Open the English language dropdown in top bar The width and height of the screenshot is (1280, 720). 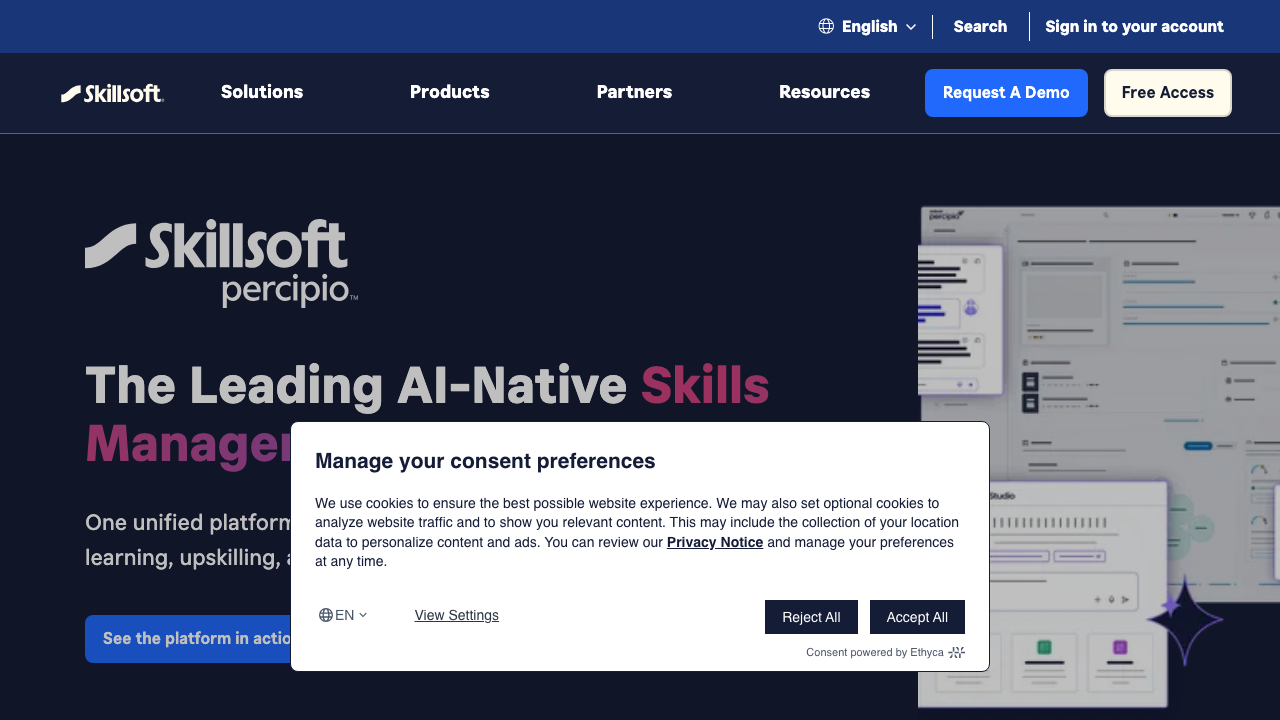tap(867, 26)
